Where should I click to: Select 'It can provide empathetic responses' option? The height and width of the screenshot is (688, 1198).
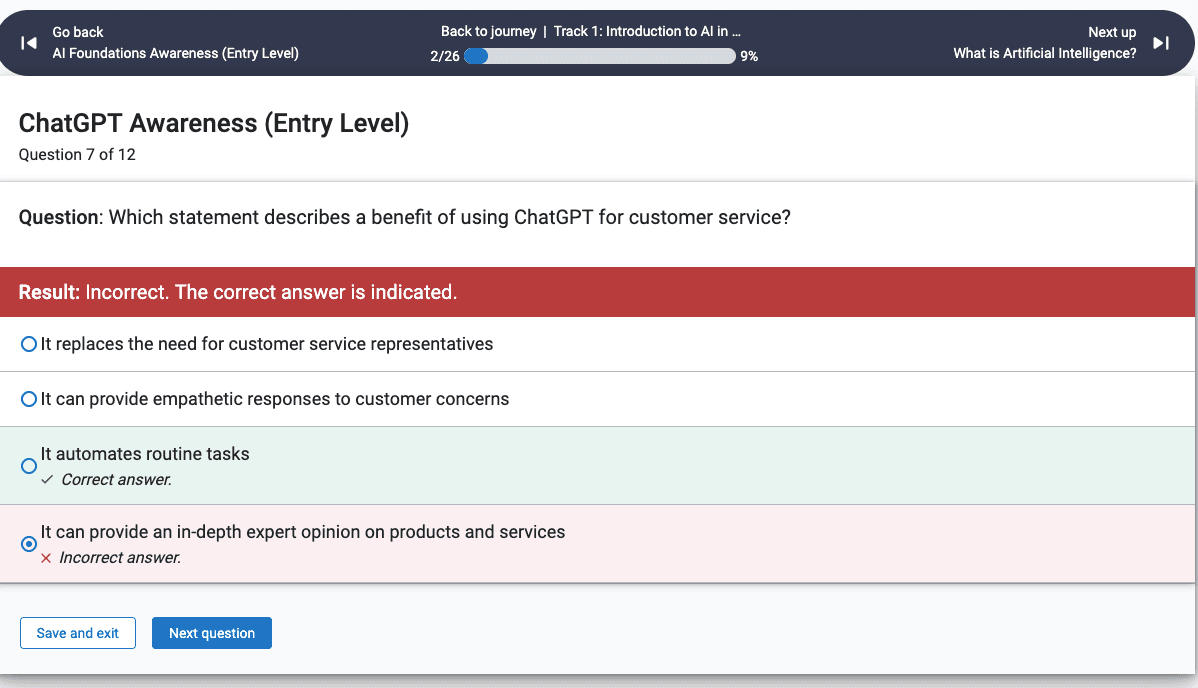[x=29, y=399]
